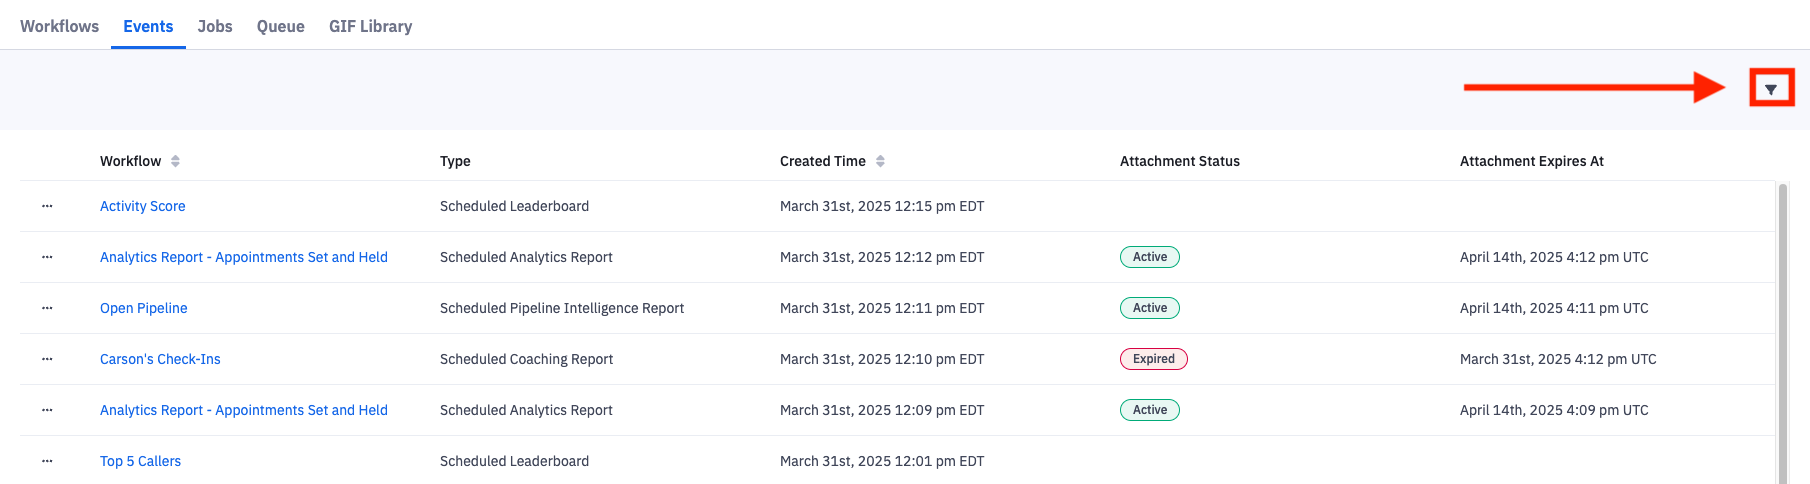1810x484 pixels.
Task: Open the Queue tab
Action: coord(280,26)
